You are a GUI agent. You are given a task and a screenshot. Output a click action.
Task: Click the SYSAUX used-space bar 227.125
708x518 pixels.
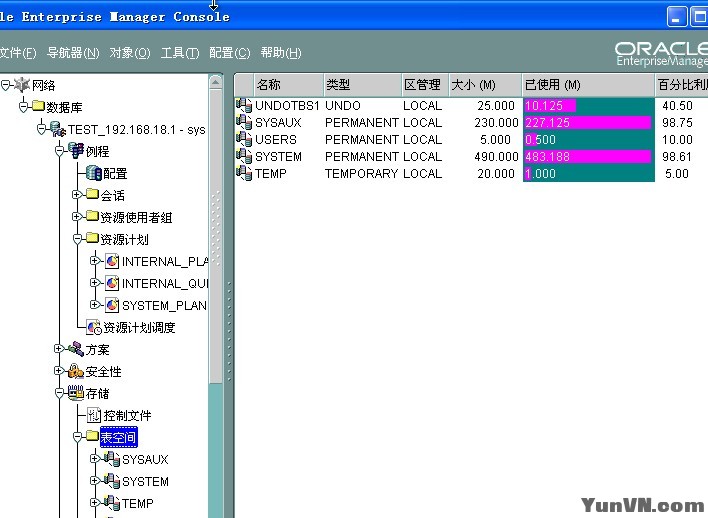[x=588, y=122]
